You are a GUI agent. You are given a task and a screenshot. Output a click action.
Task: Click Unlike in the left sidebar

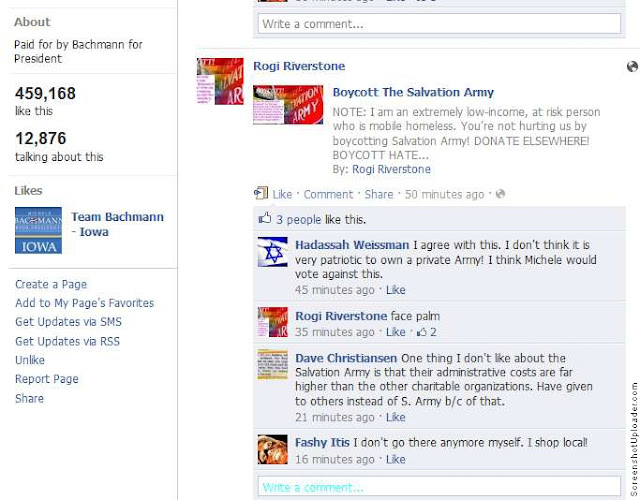click(30, 360)
